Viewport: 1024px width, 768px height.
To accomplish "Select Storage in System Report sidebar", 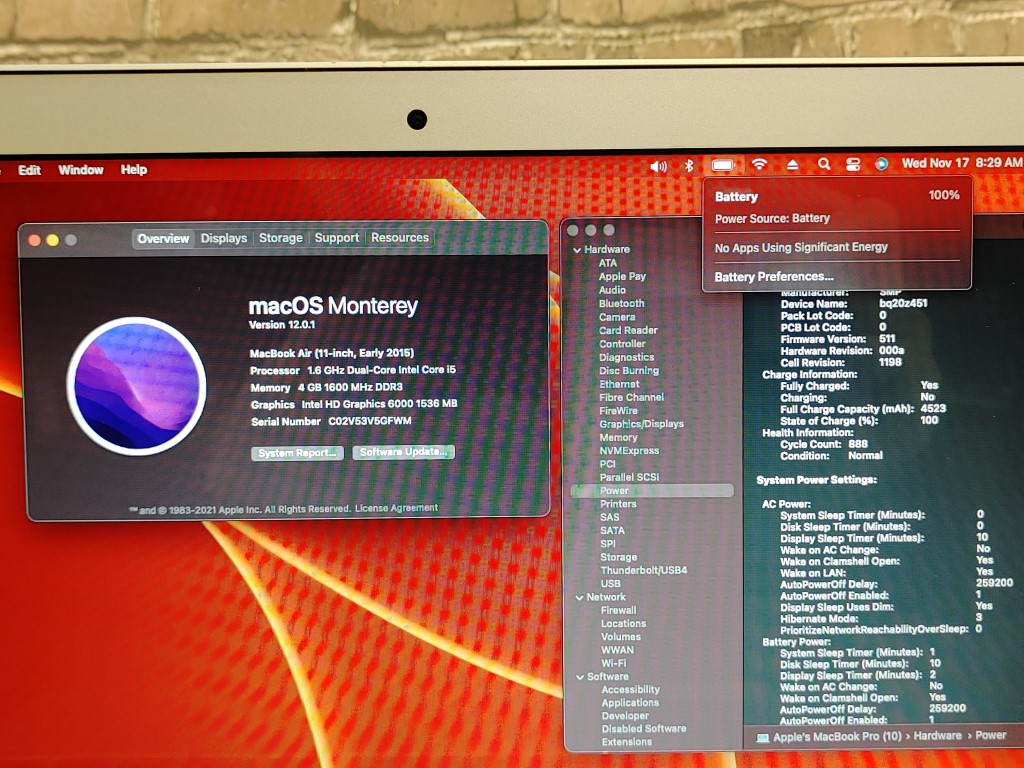I will click(618, 557).
